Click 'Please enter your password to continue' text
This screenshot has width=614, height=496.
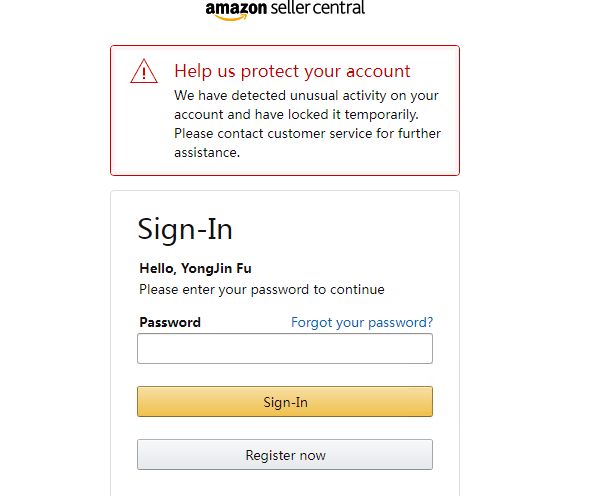pyautogui.click(x=262, y=290)
